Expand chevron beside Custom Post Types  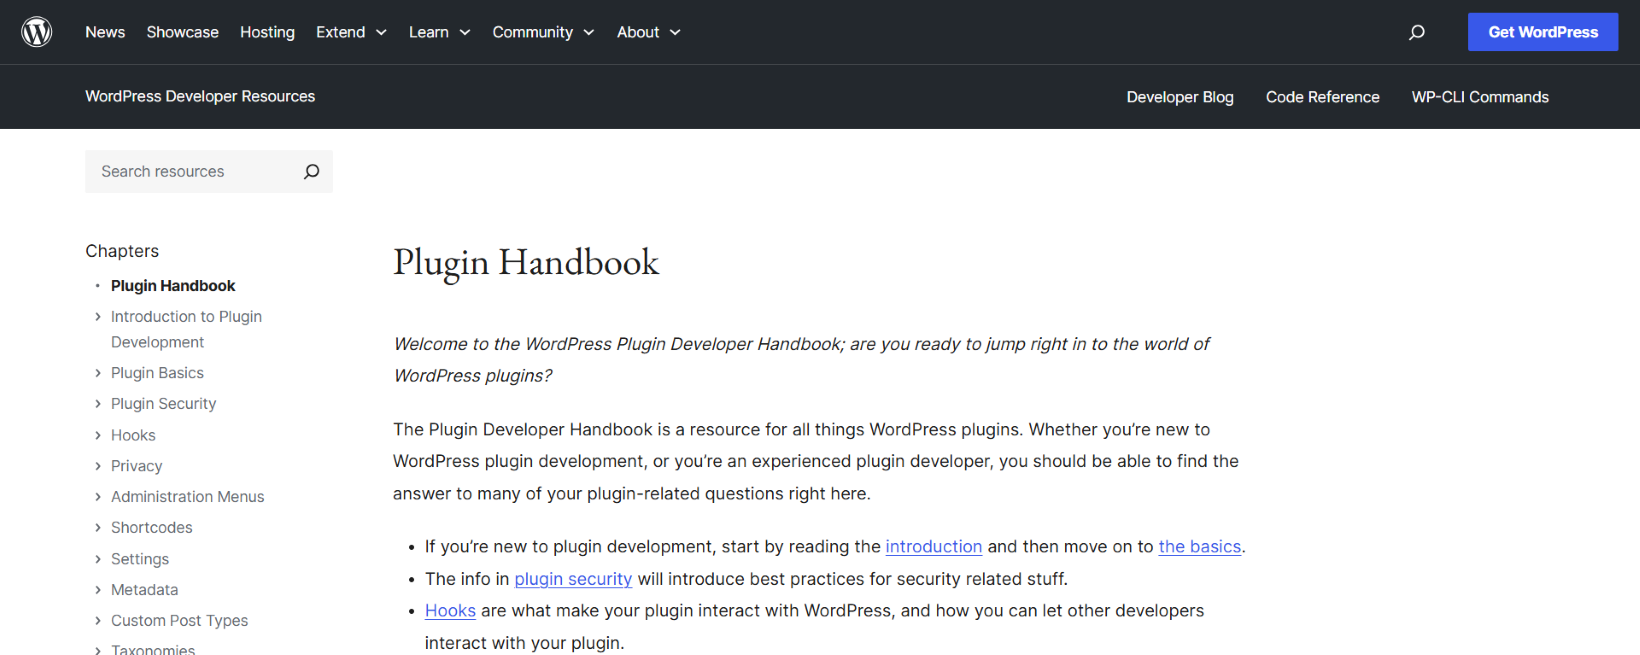pos(98,621)
